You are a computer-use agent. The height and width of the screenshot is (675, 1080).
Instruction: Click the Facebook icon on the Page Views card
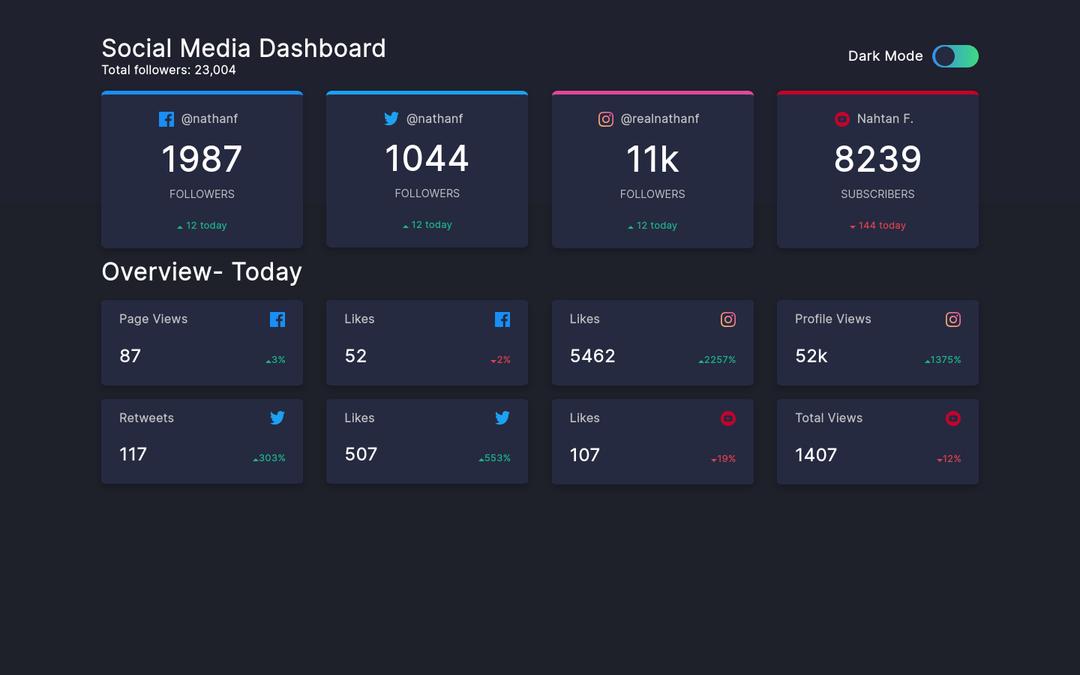pos(277,319)
